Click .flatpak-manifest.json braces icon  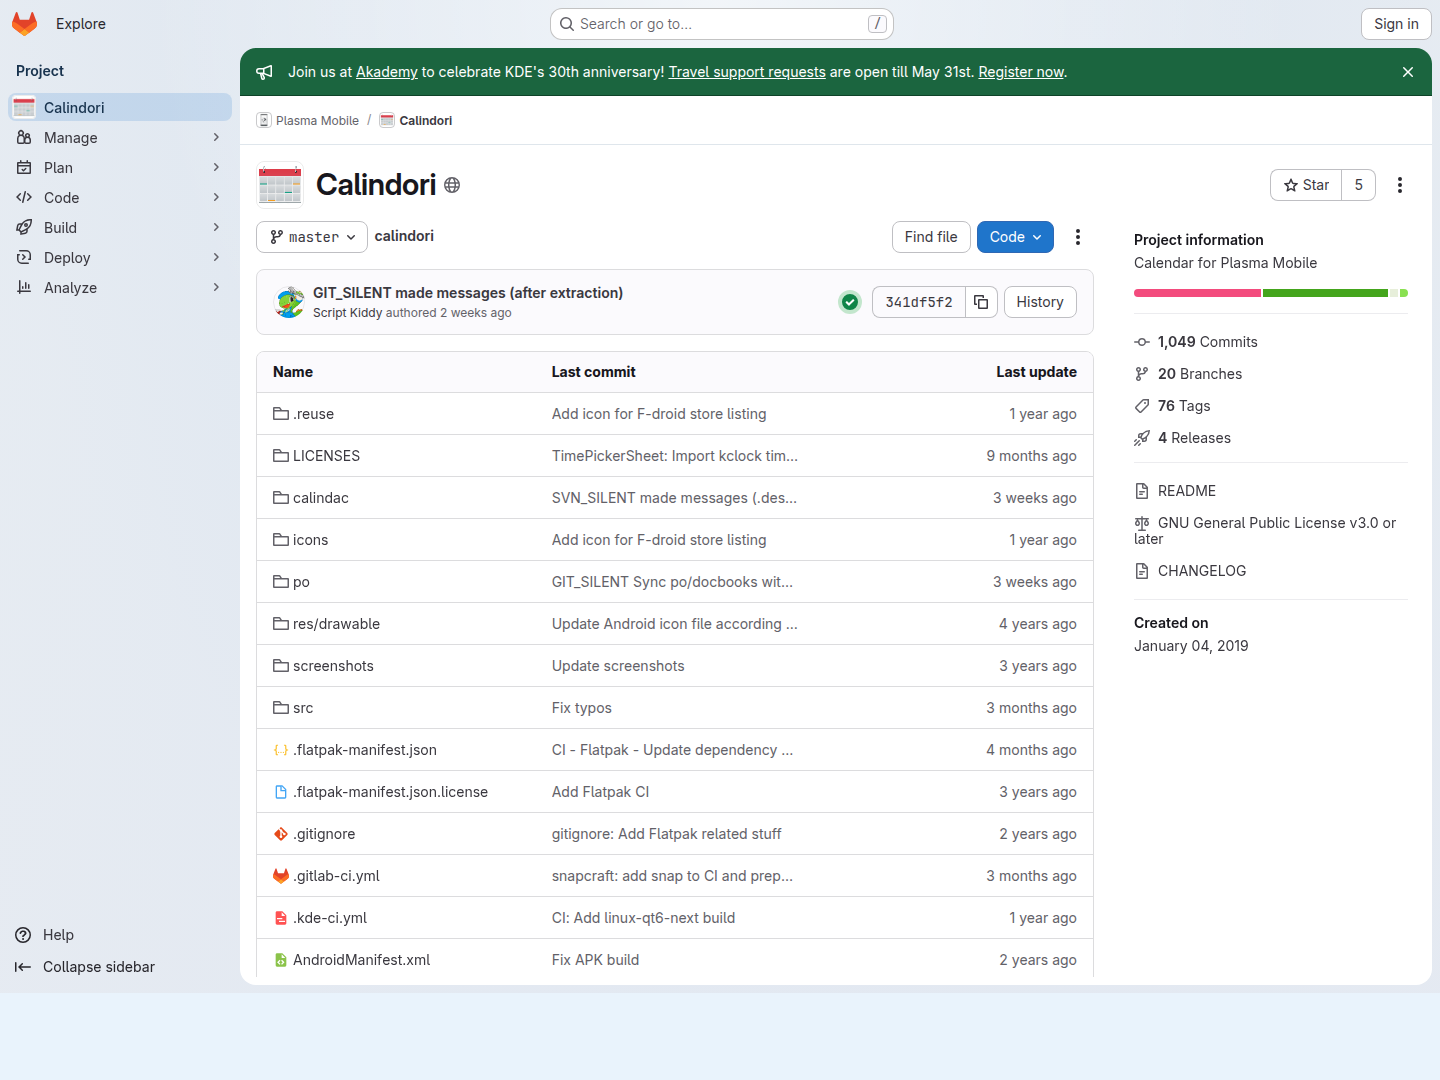(281, 750)
